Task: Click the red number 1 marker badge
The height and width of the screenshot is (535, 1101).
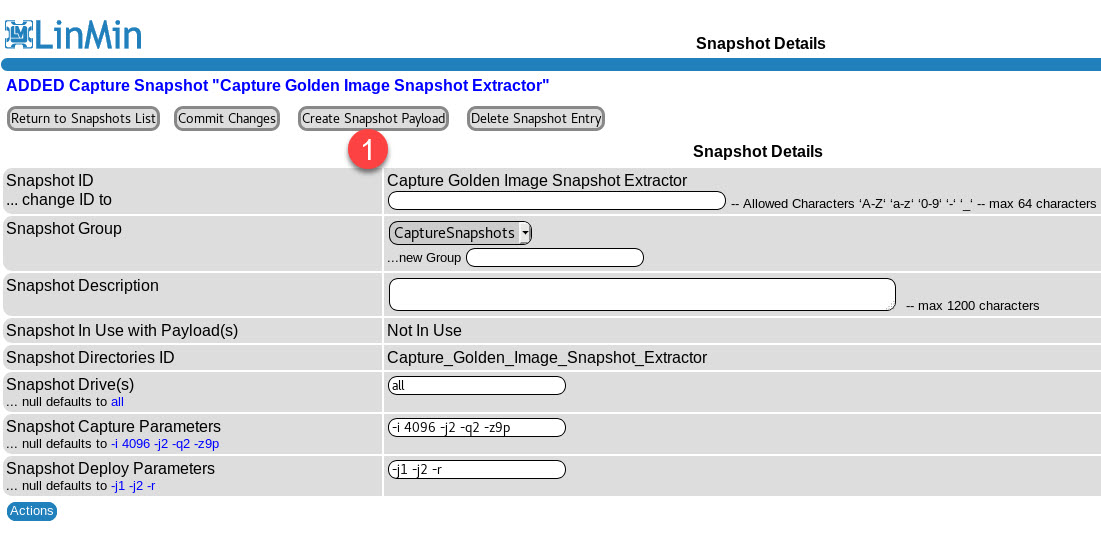Action: tap(367, 150)
